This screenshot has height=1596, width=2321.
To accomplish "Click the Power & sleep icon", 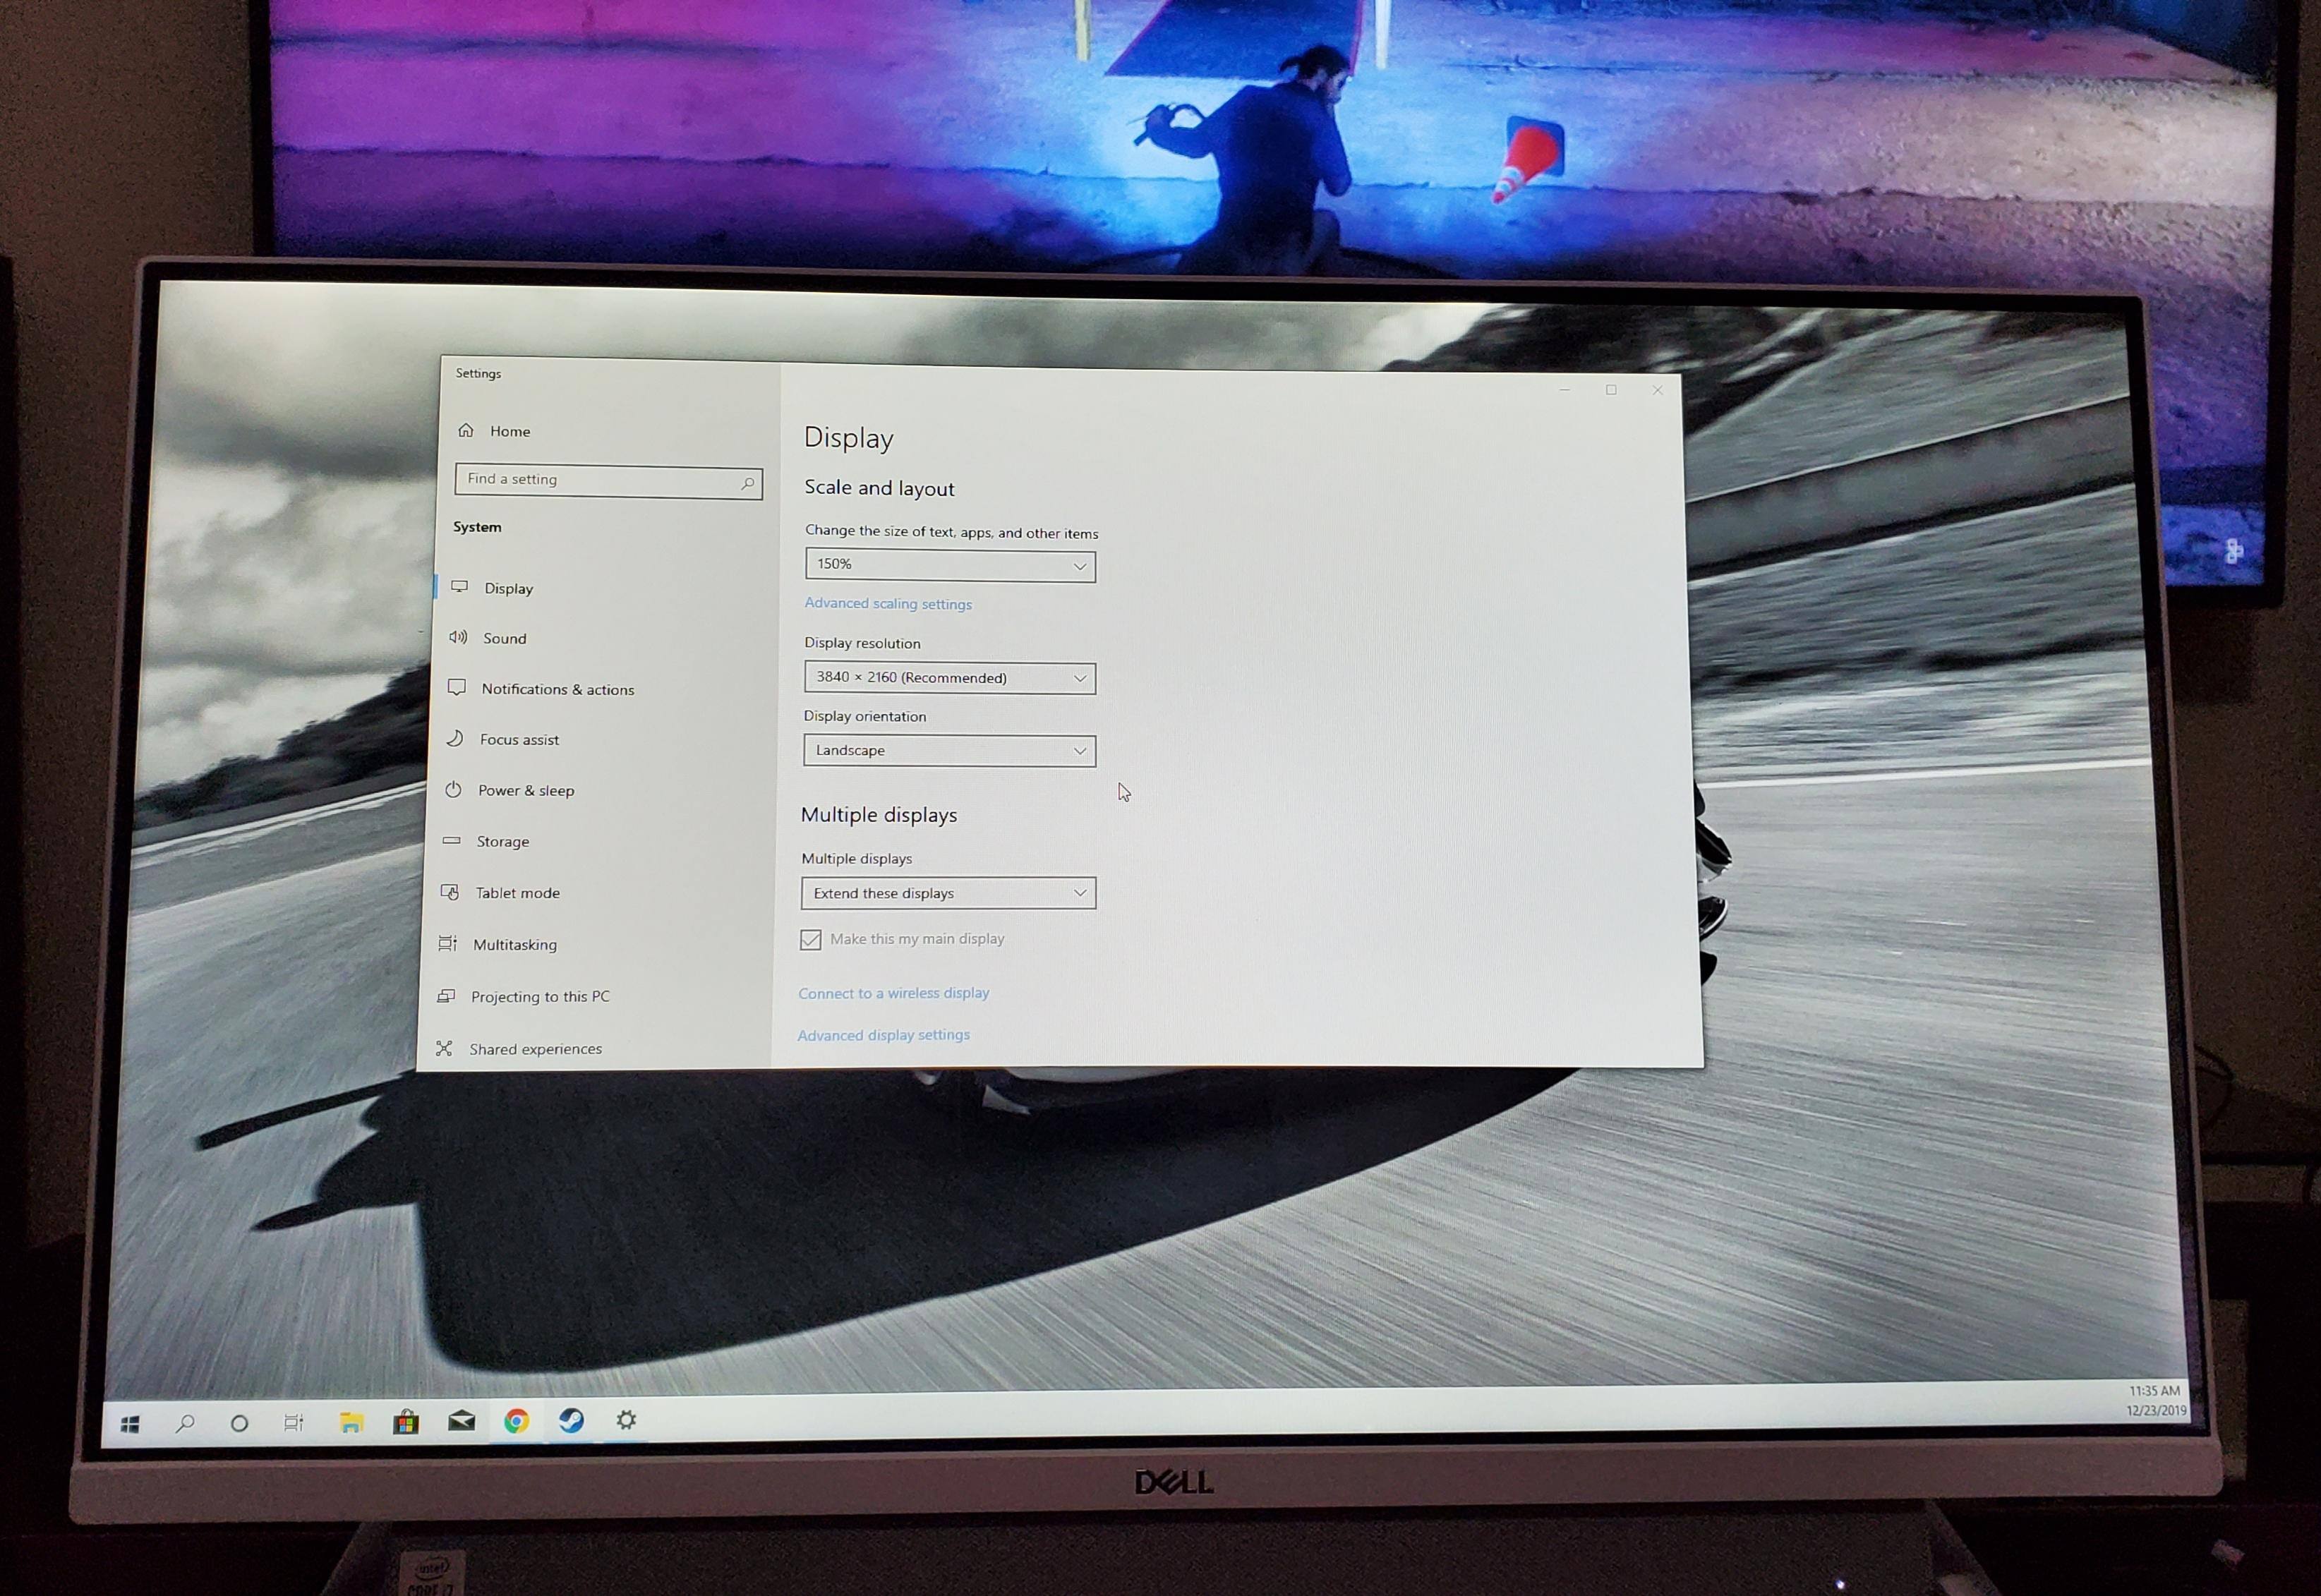I will click(453, 789).
